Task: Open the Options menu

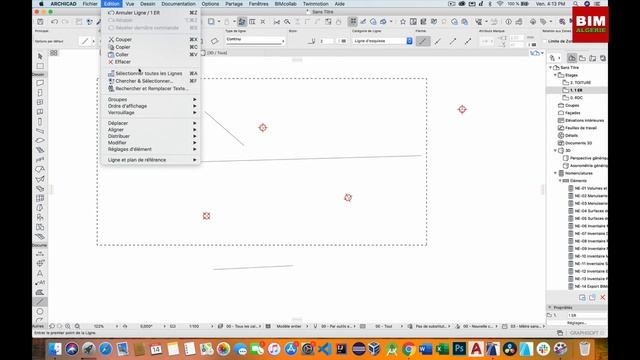Action: point(210,4)
